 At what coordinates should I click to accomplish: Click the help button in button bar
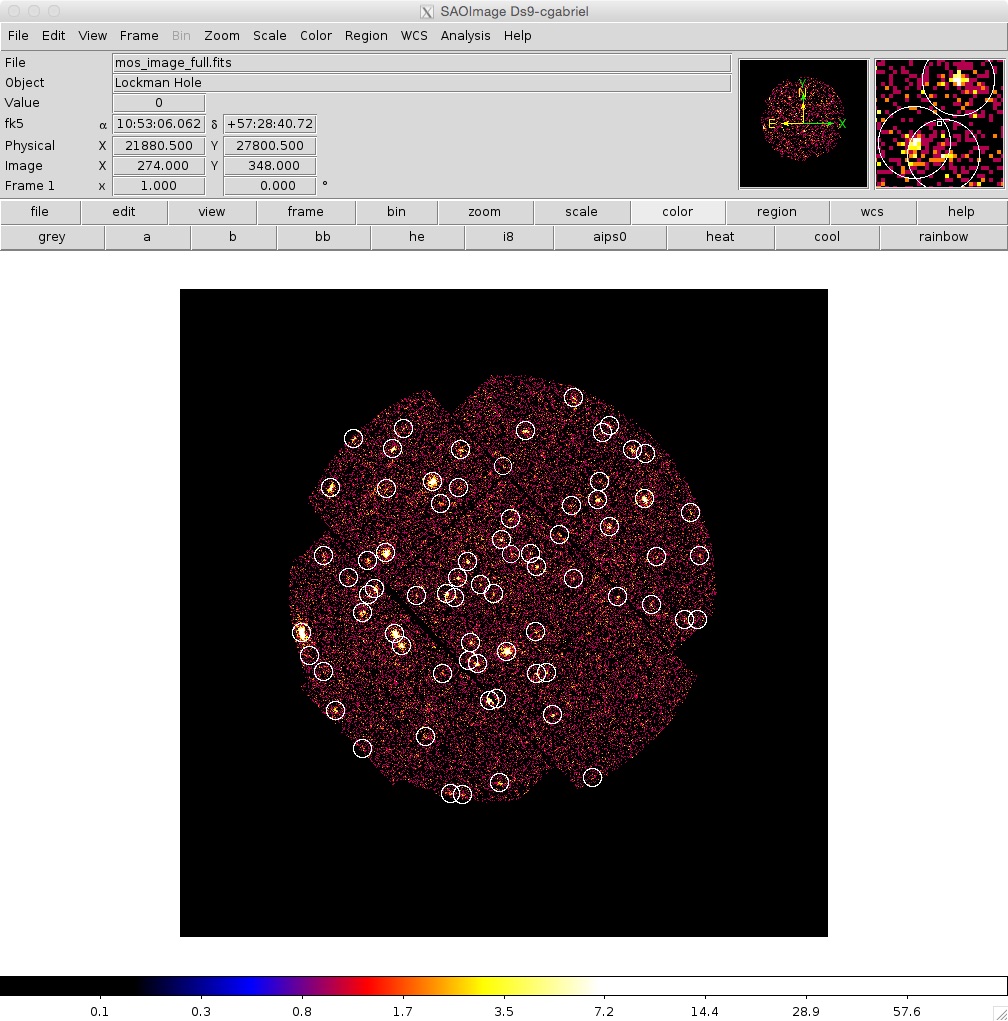coord(961,212)
